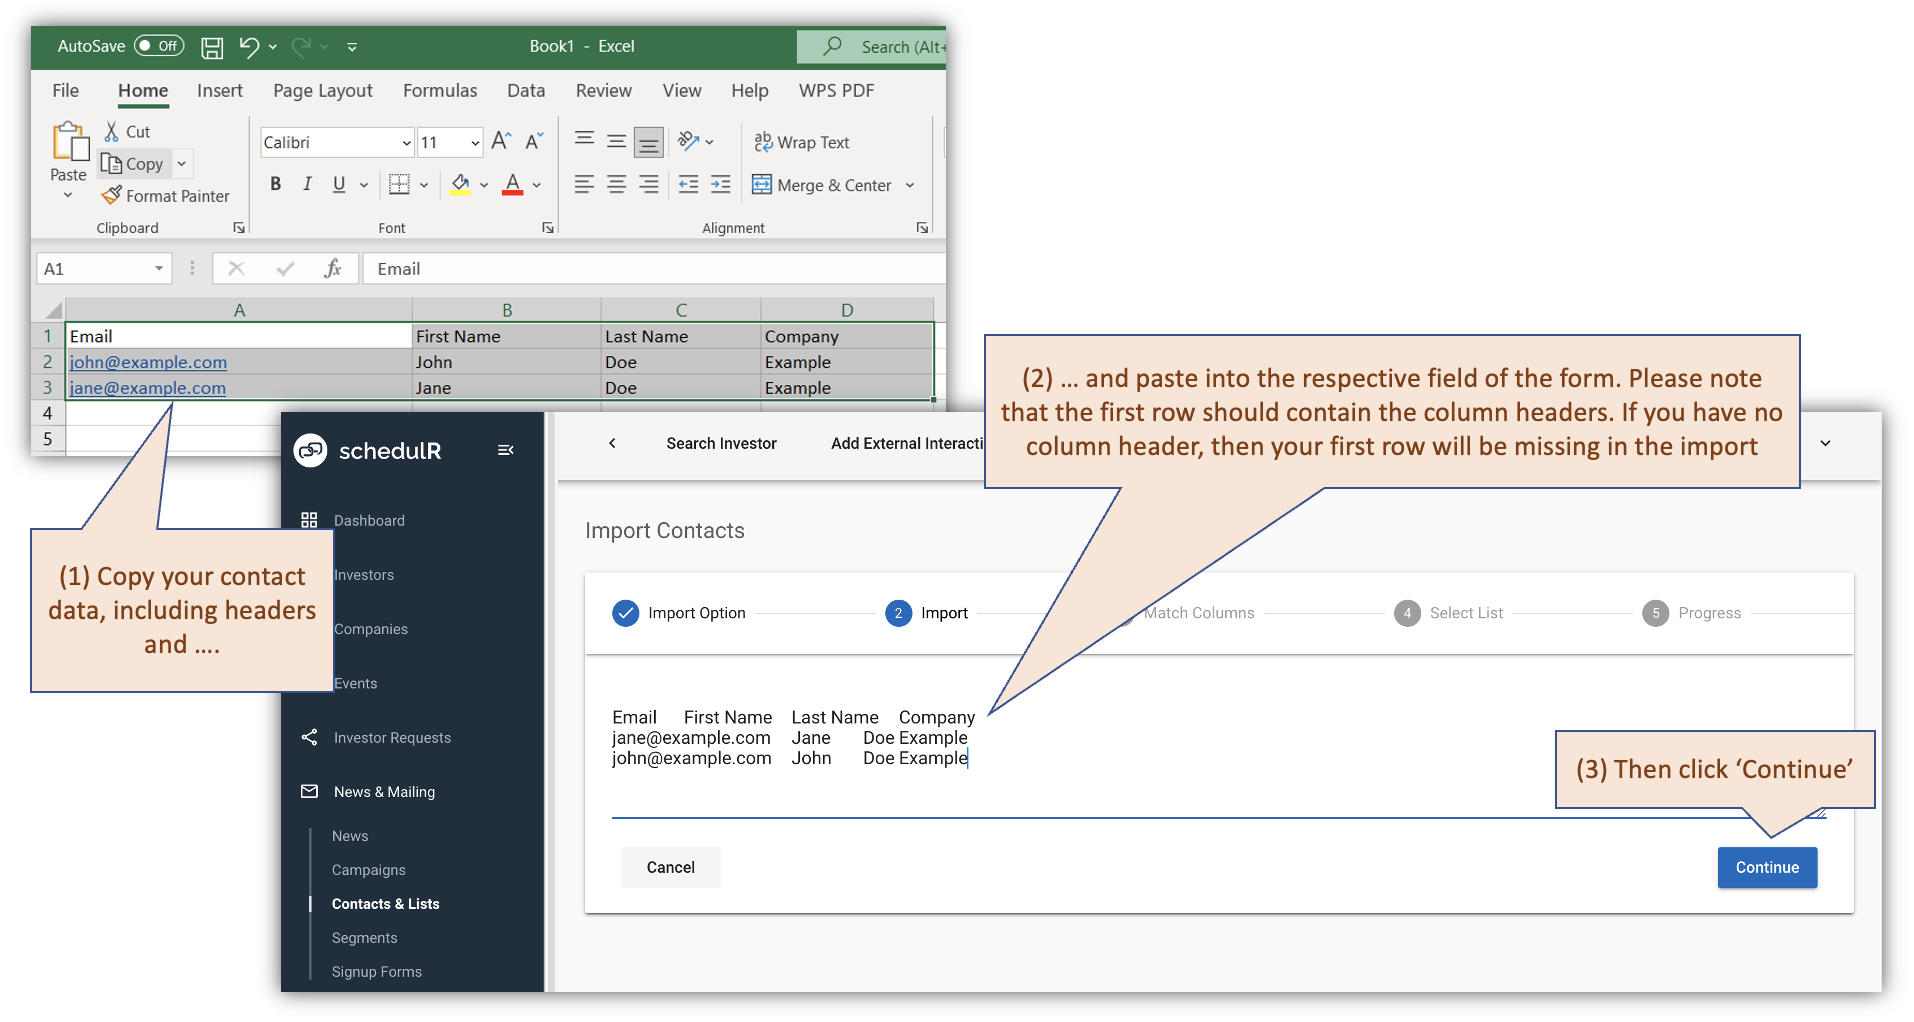Click the Merge & Center icon
The width and height of the screenshot is (1914, 1022).
tap(762, 185)
